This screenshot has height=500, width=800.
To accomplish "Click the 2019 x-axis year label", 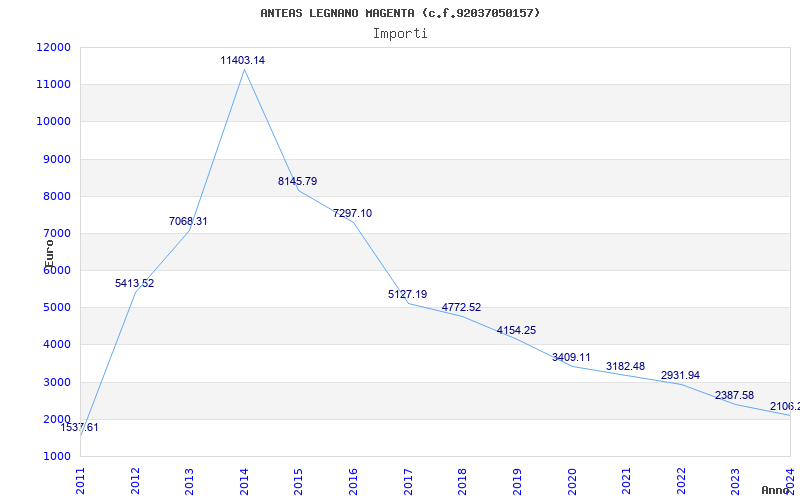I will pos(517,481).
